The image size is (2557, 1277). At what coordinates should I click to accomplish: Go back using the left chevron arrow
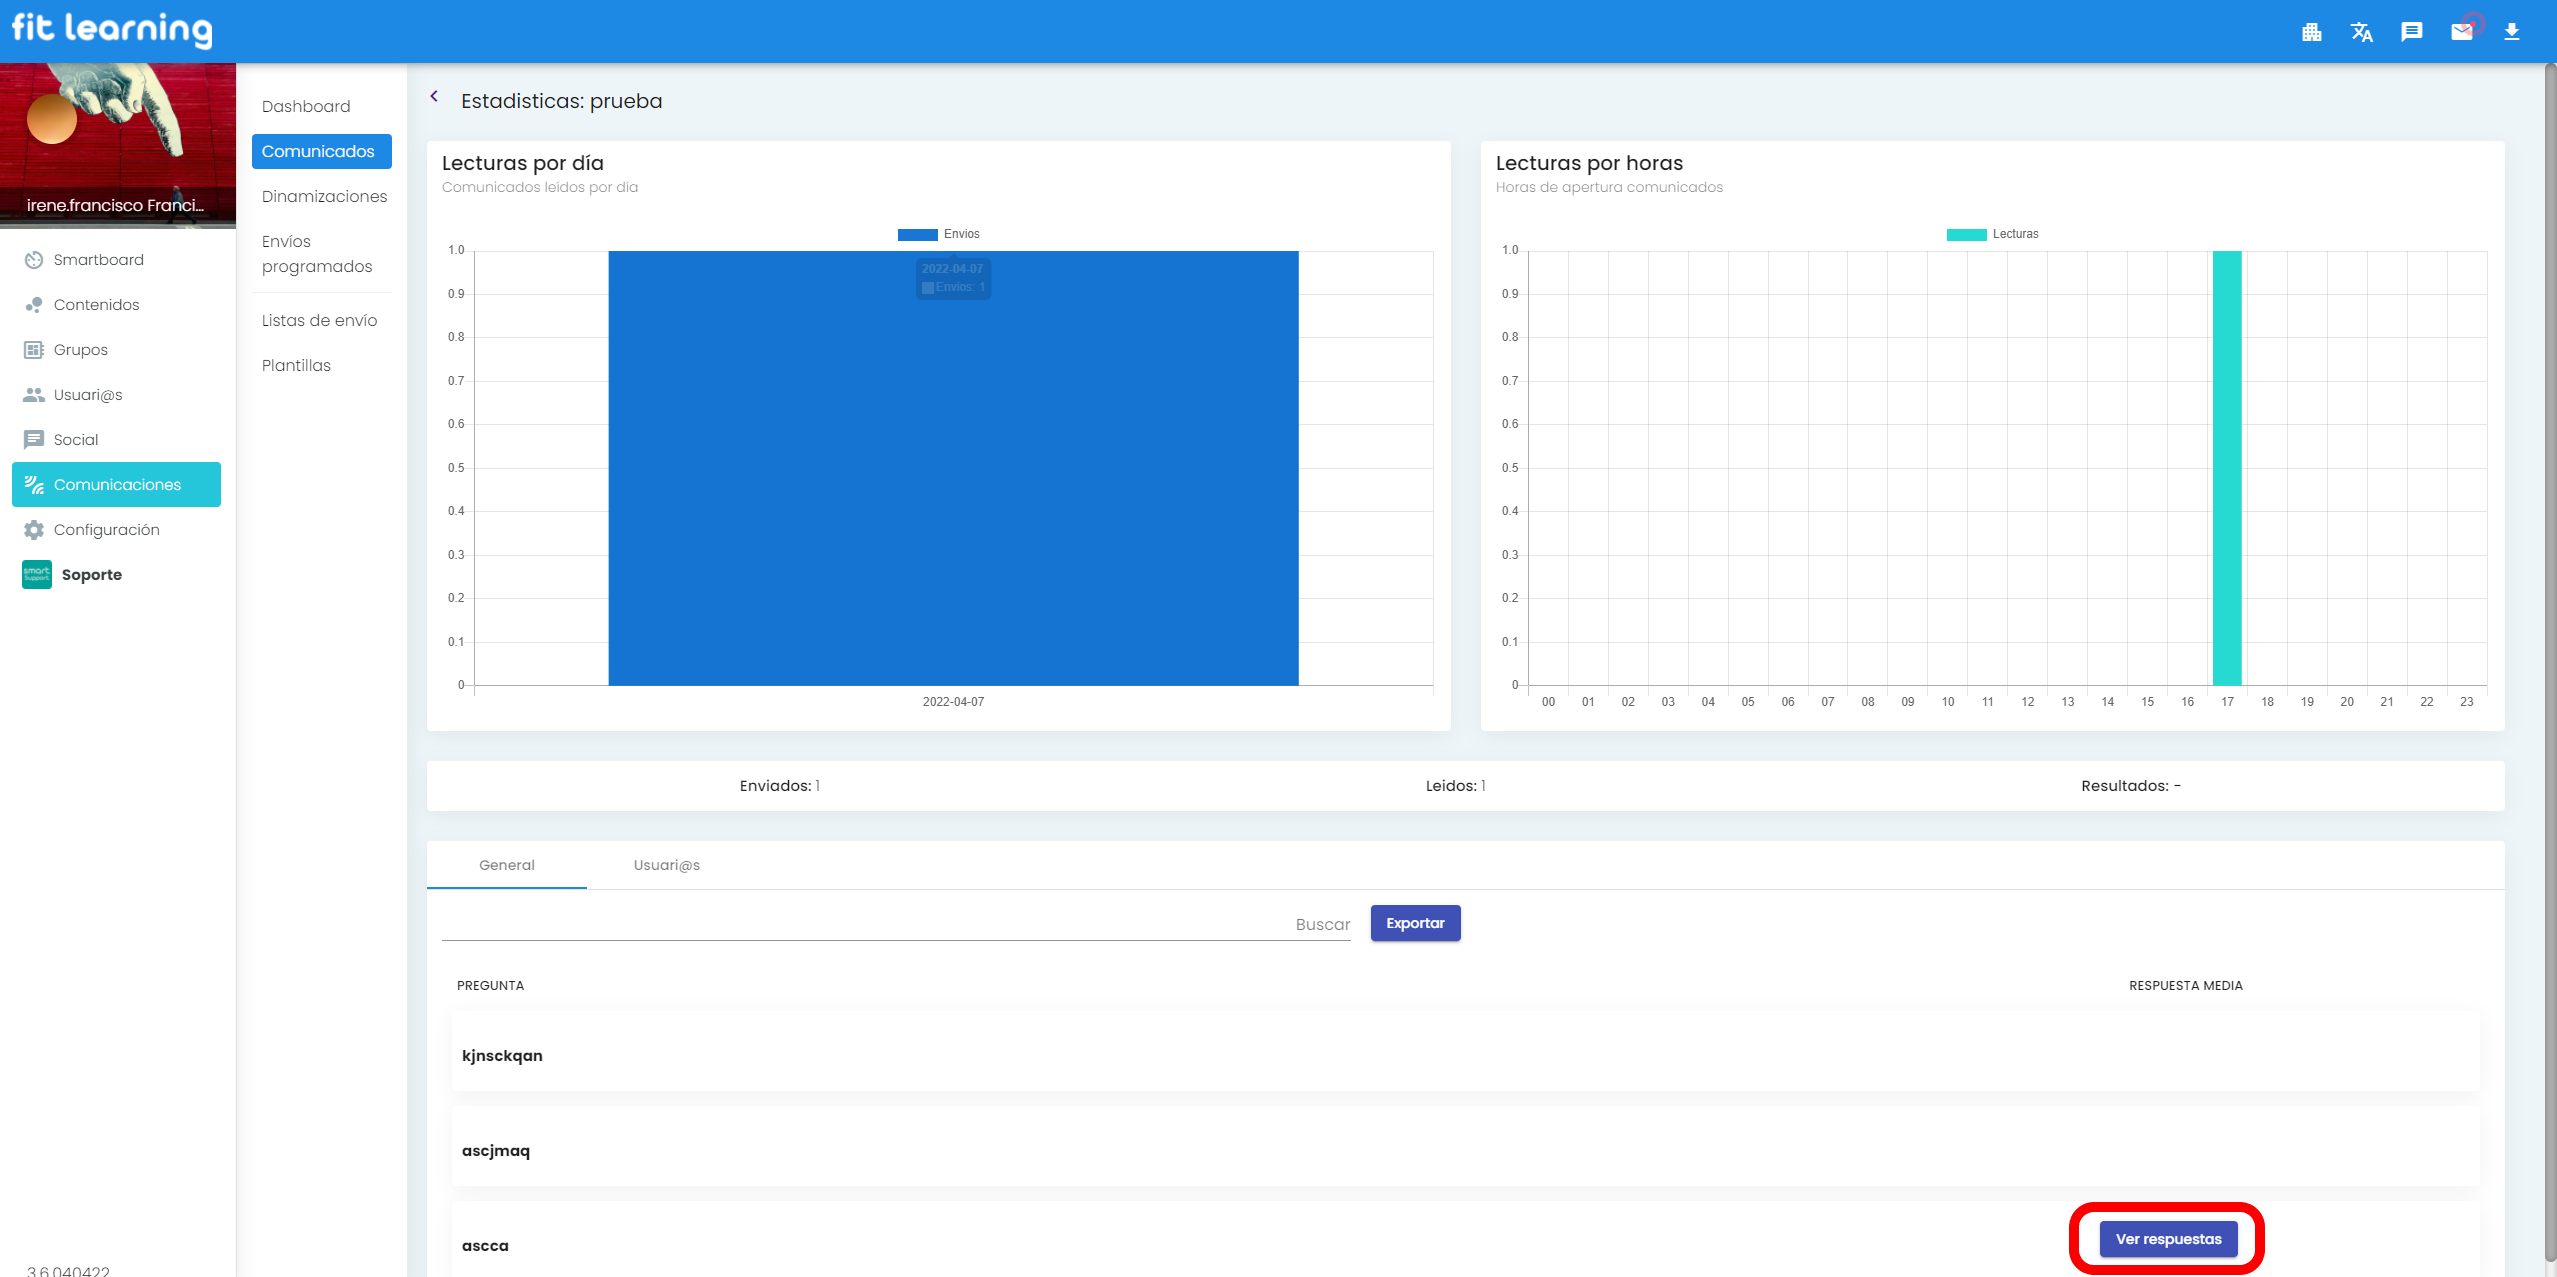[x=434, y=97]
